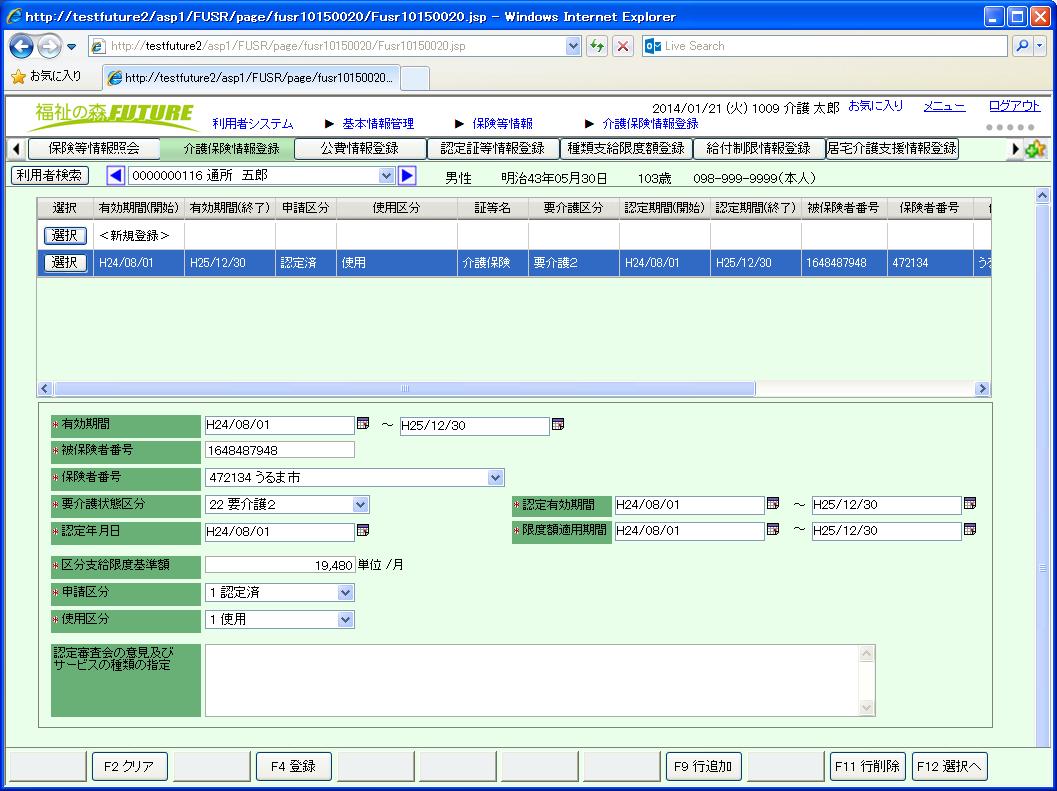The width and height of the screenshot is (1057, 791).
Task: Click the Live Search magnifier icon
Action: click(x=1022, y=46)
